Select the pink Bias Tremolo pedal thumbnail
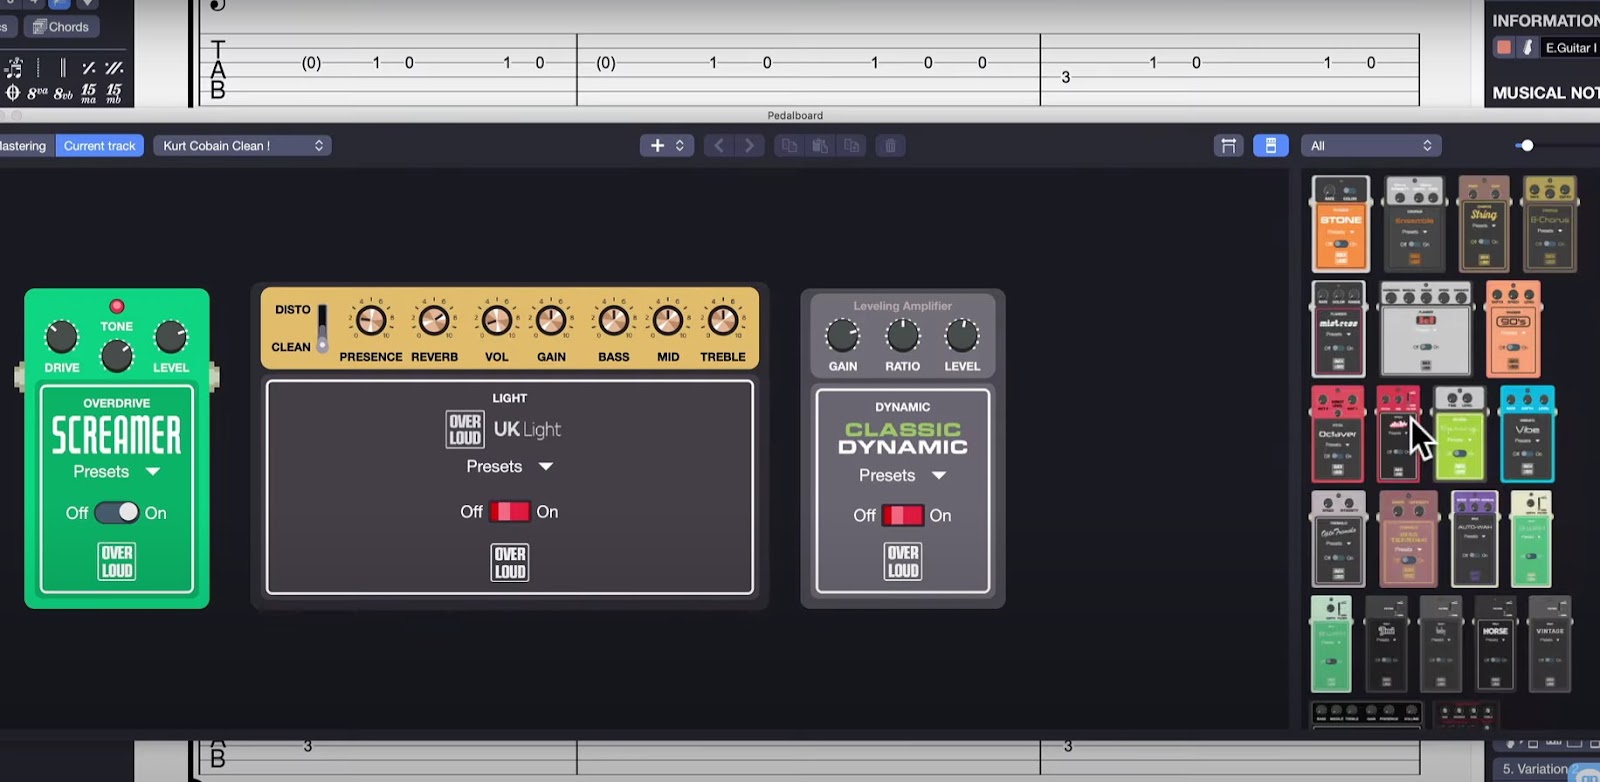 [x=1407, y=539]
